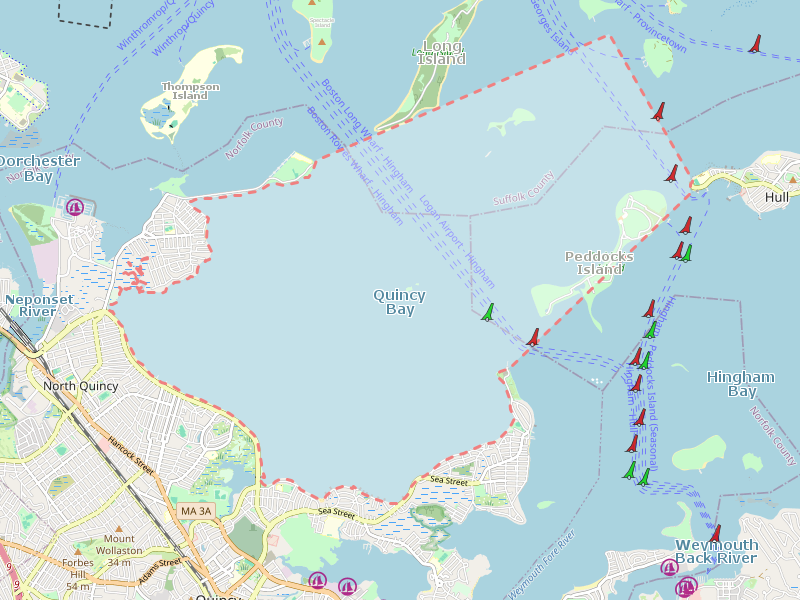800x600 pixels.
Task: Select the red buoy northeast of Long Island boundary
Action: 658,111
